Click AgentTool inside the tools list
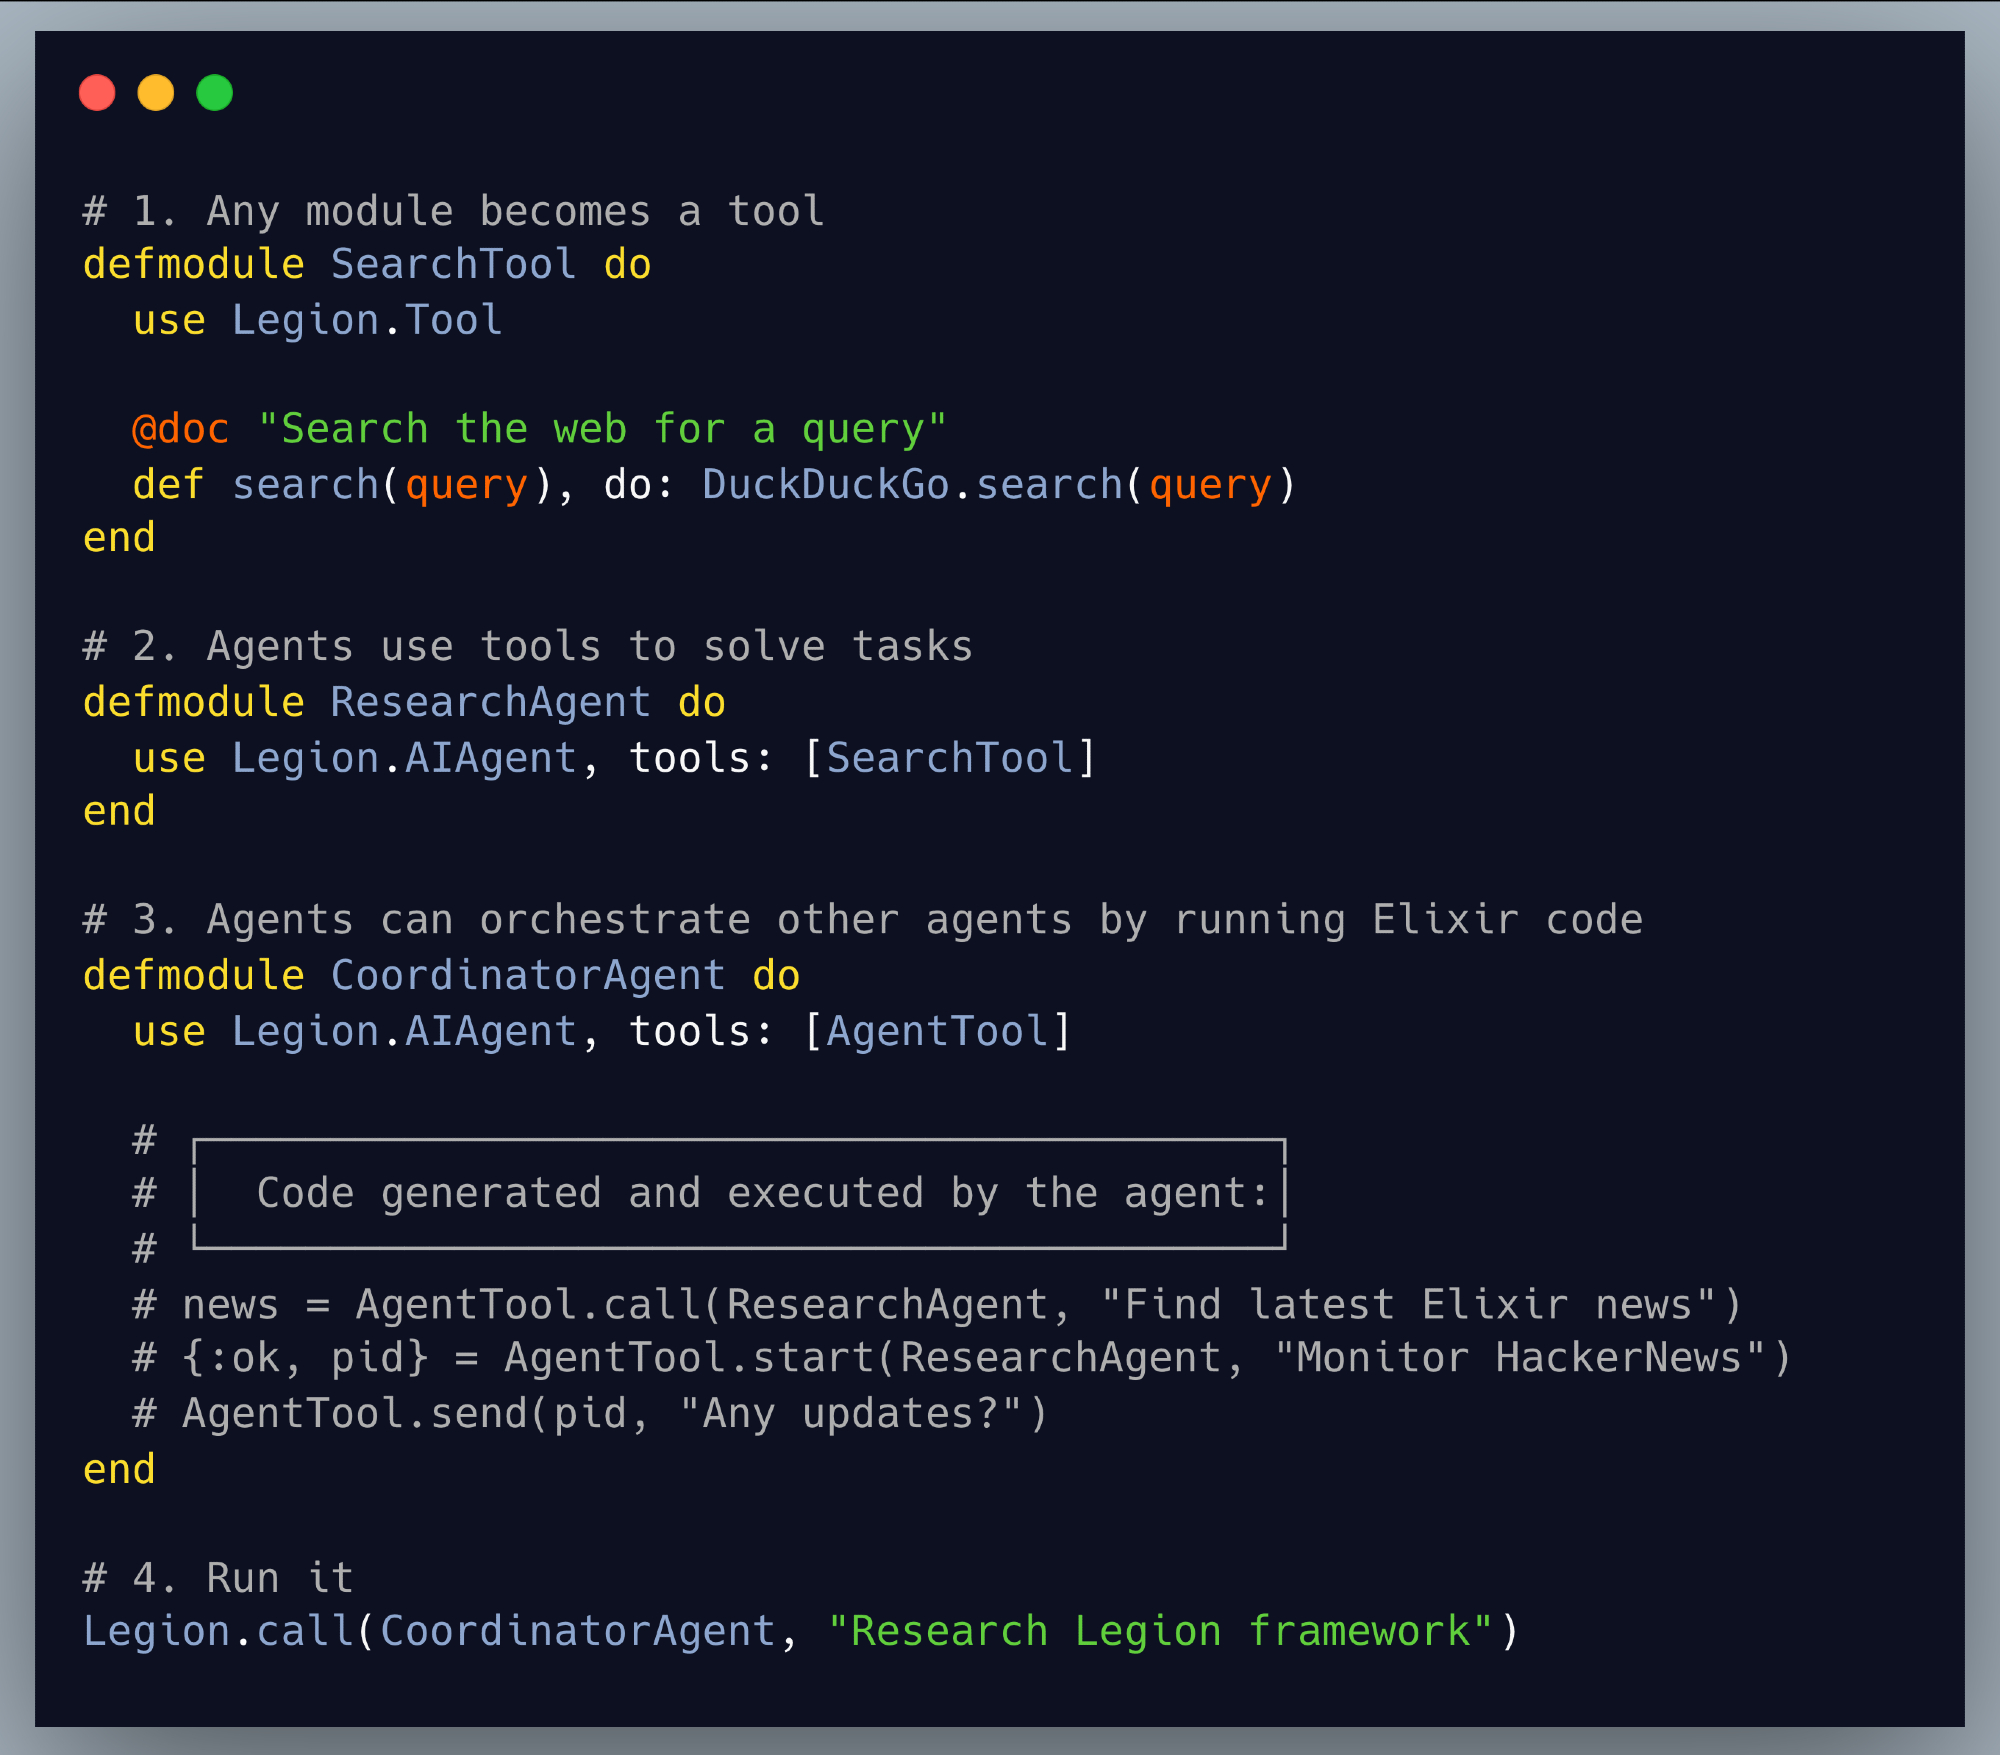2000x1755 pixels. [937, 1032]
